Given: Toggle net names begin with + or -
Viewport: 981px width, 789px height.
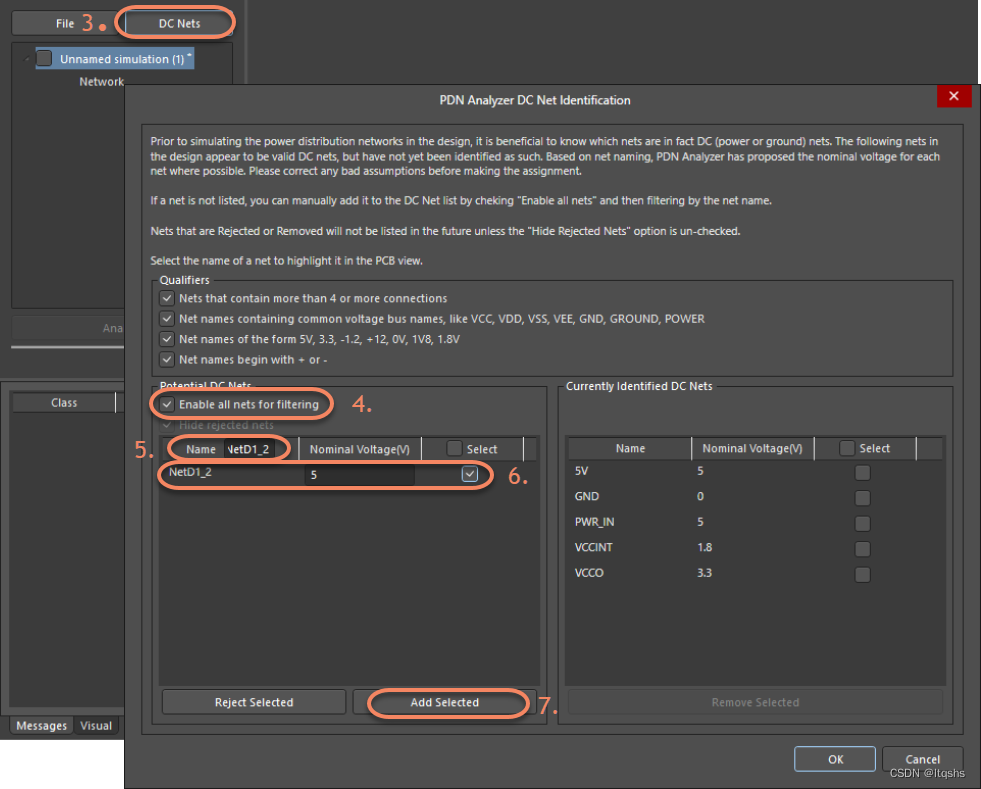Looking at the screenshot, I should tap(167, 360).
